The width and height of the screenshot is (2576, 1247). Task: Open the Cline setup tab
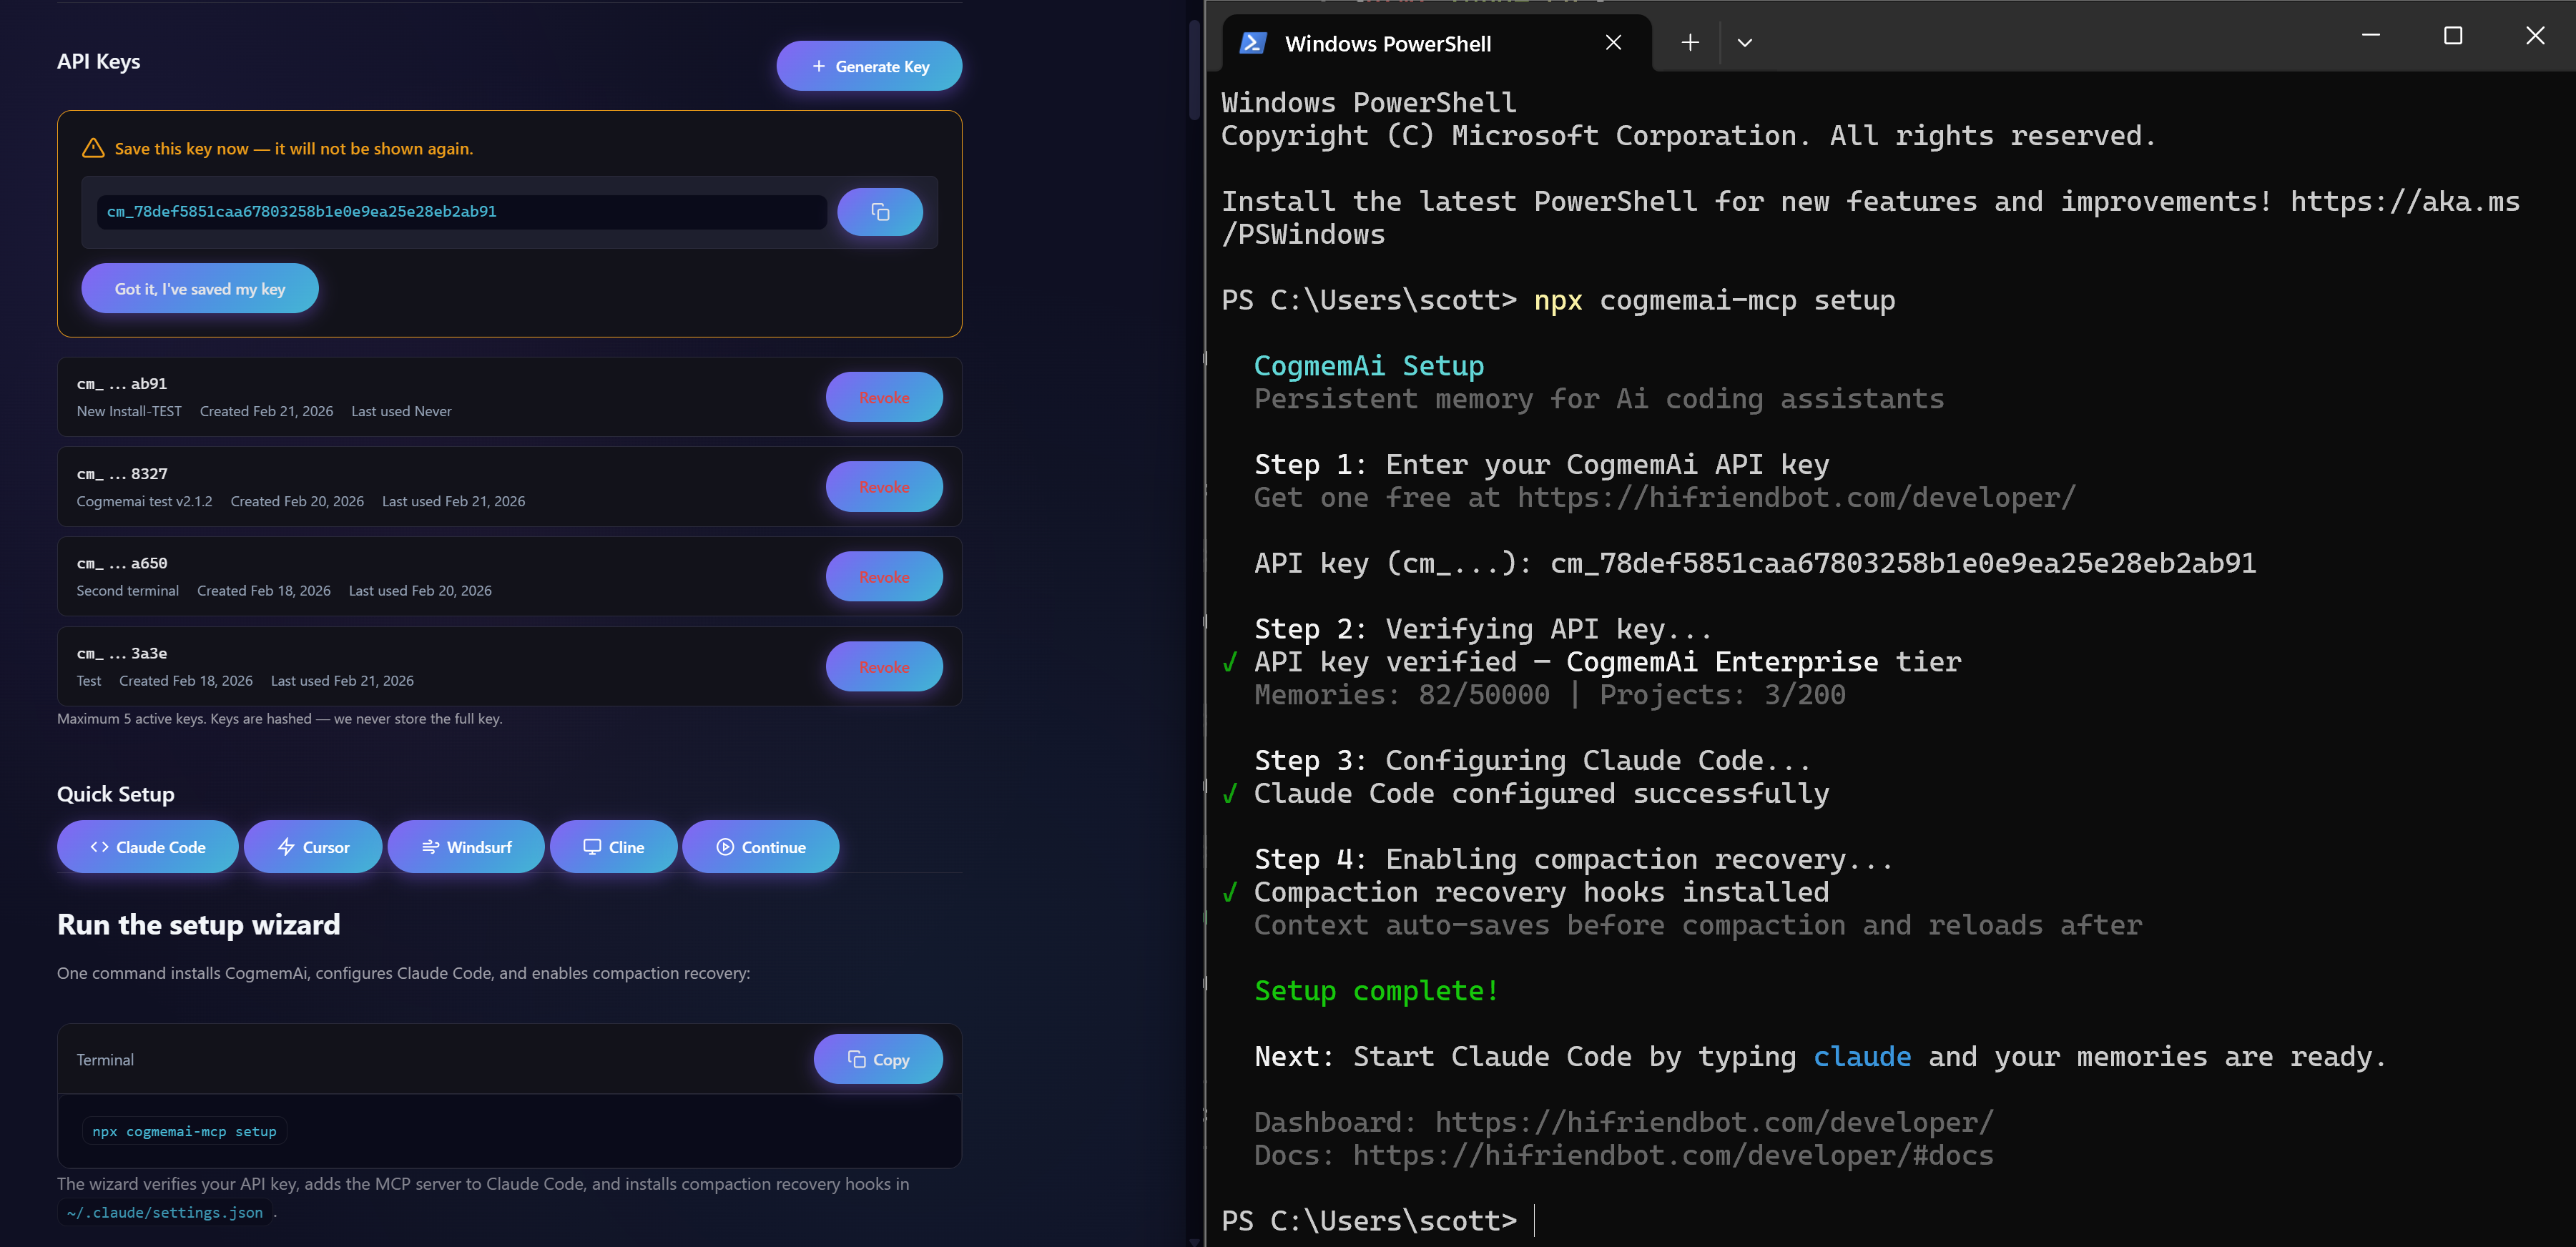click(x=613, y=847)
